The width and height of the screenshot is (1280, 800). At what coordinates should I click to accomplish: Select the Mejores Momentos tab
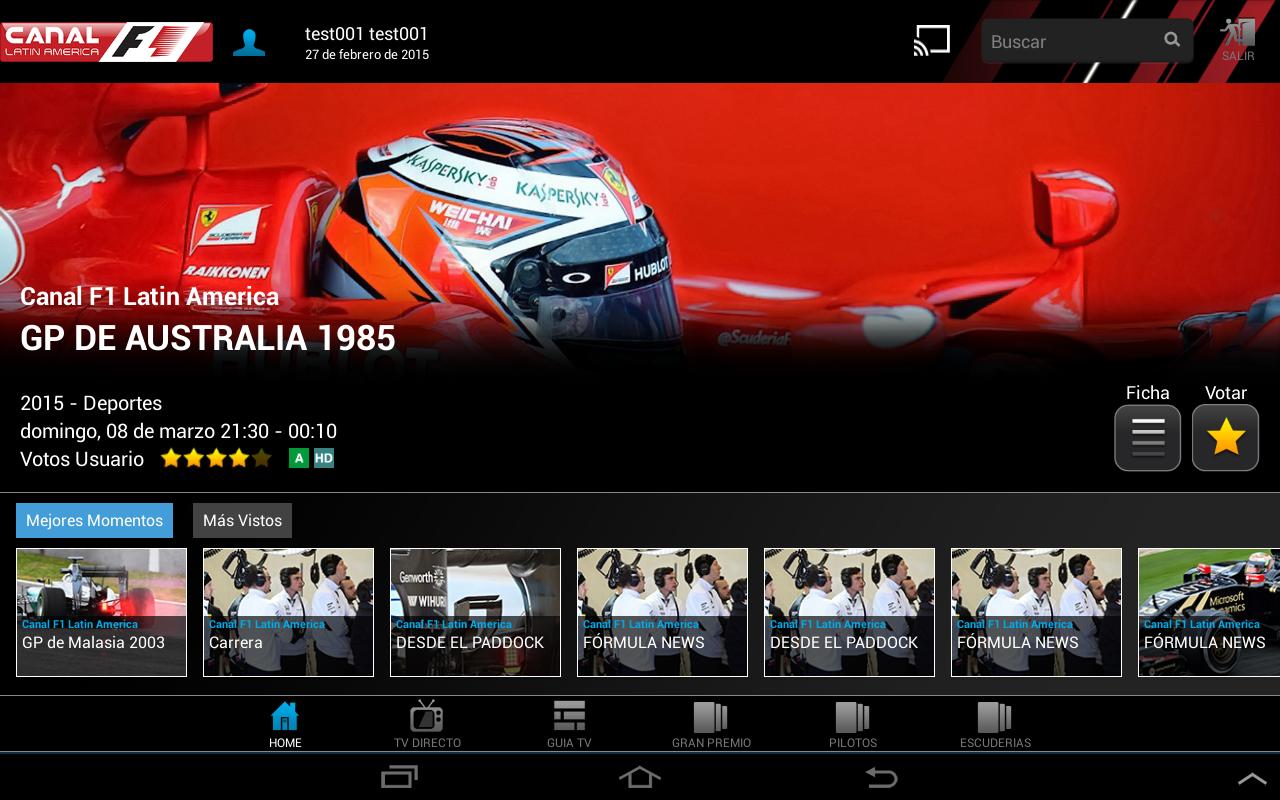[x=94, y=520]
